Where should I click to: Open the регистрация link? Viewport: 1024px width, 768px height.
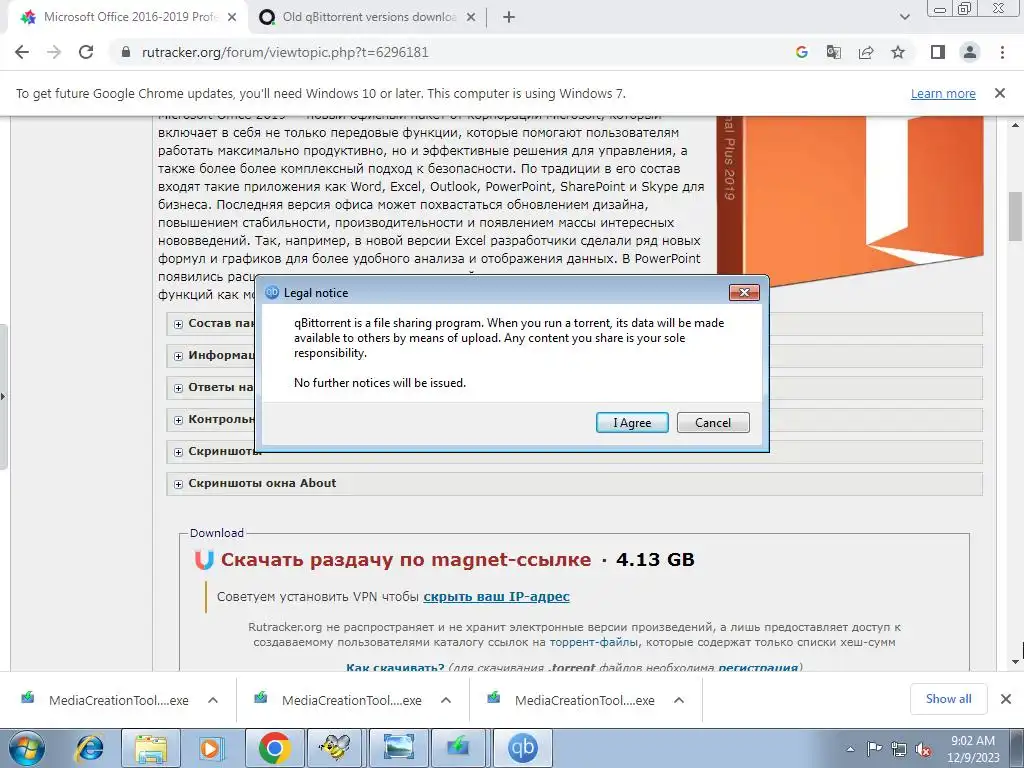coord(758,667)
